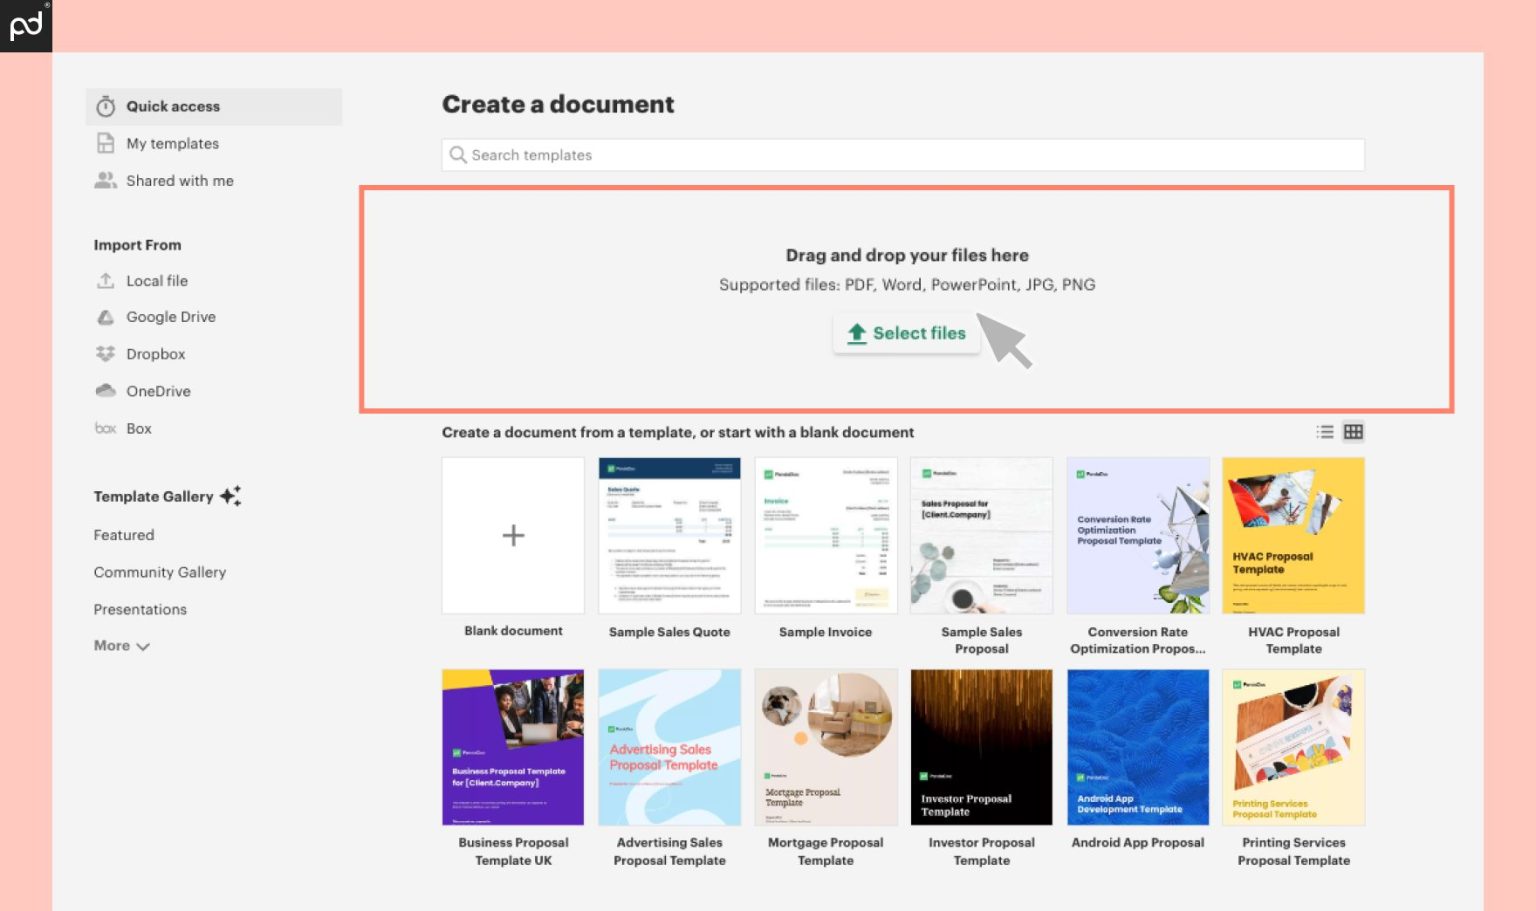1536x911 pixels.
Task: Open the Google Drive import option
Action: 170,317
